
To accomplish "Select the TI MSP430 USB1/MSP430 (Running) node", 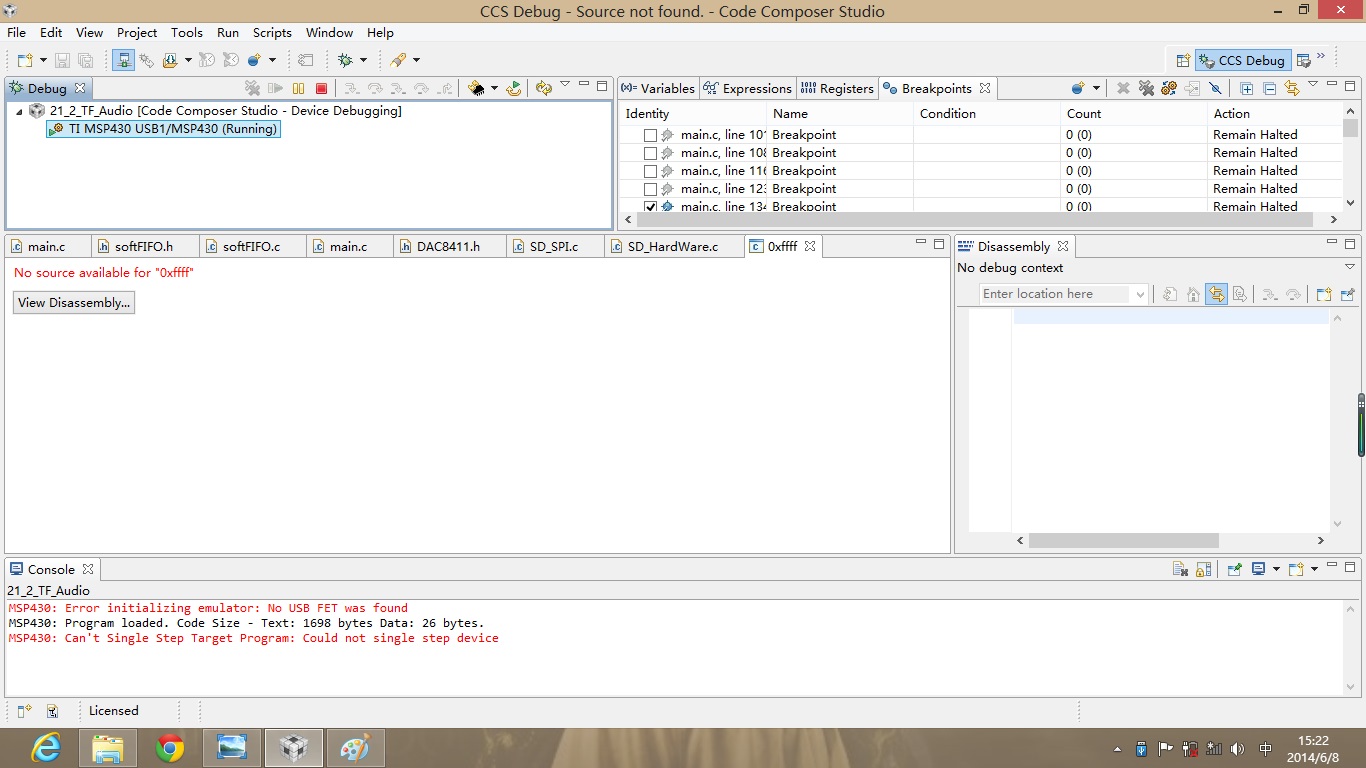I will point(164,129).
